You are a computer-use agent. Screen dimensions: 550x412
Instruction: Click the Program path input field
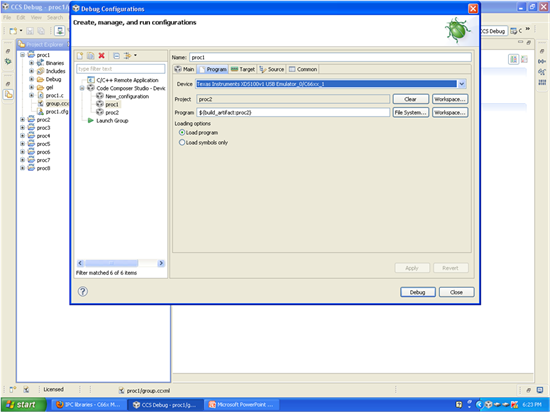tap(293, 113)
